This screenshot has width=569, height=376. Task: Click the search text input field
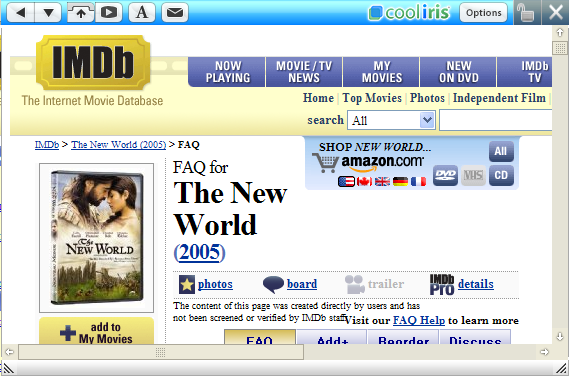496,120
